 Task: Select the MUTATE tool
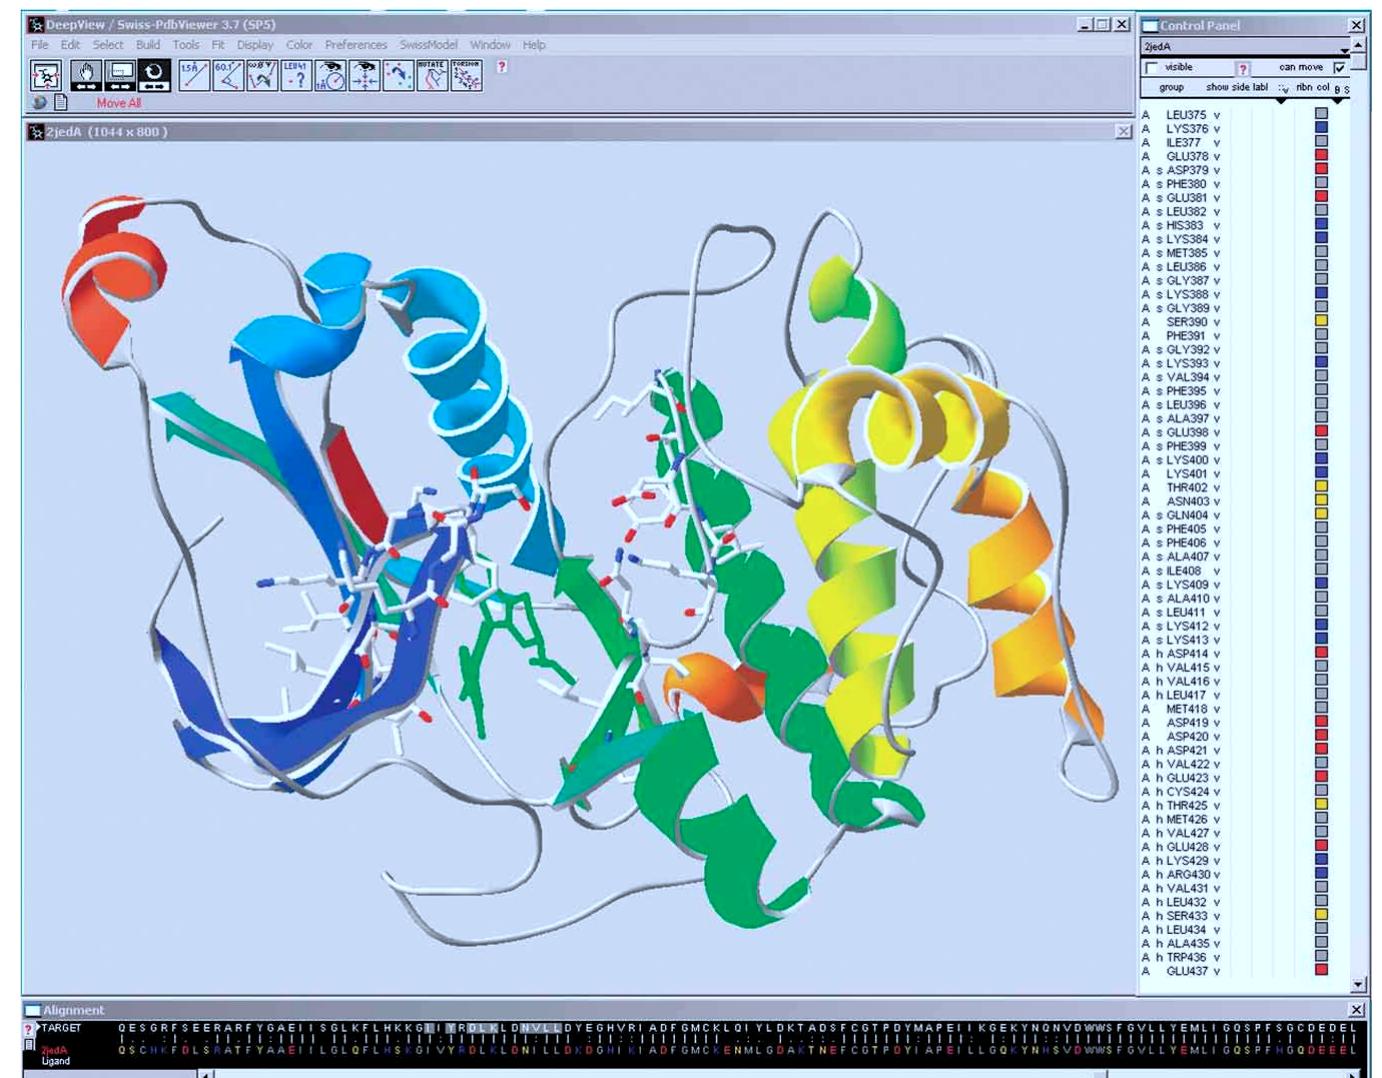click(x=432, y=75)
